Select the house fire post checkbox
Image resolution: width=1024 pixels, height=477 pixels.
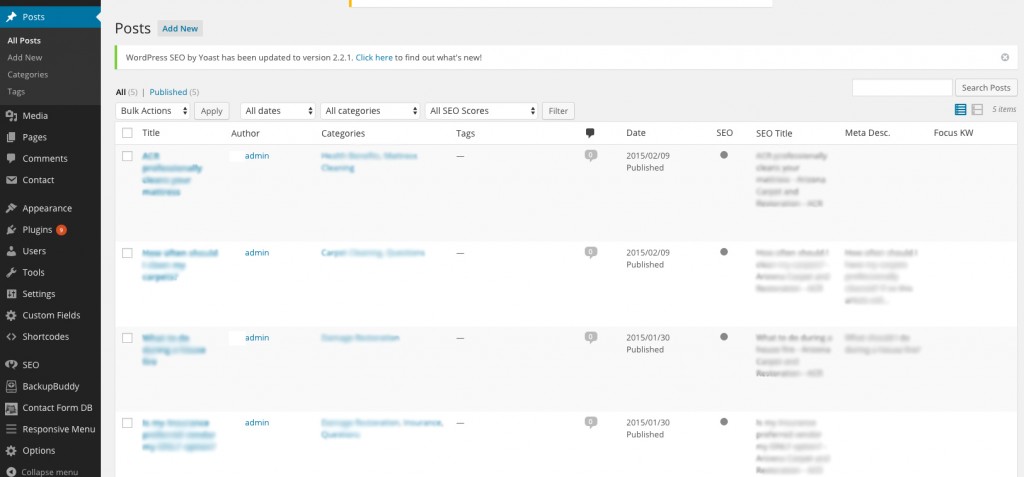click(x=127, y=338)
